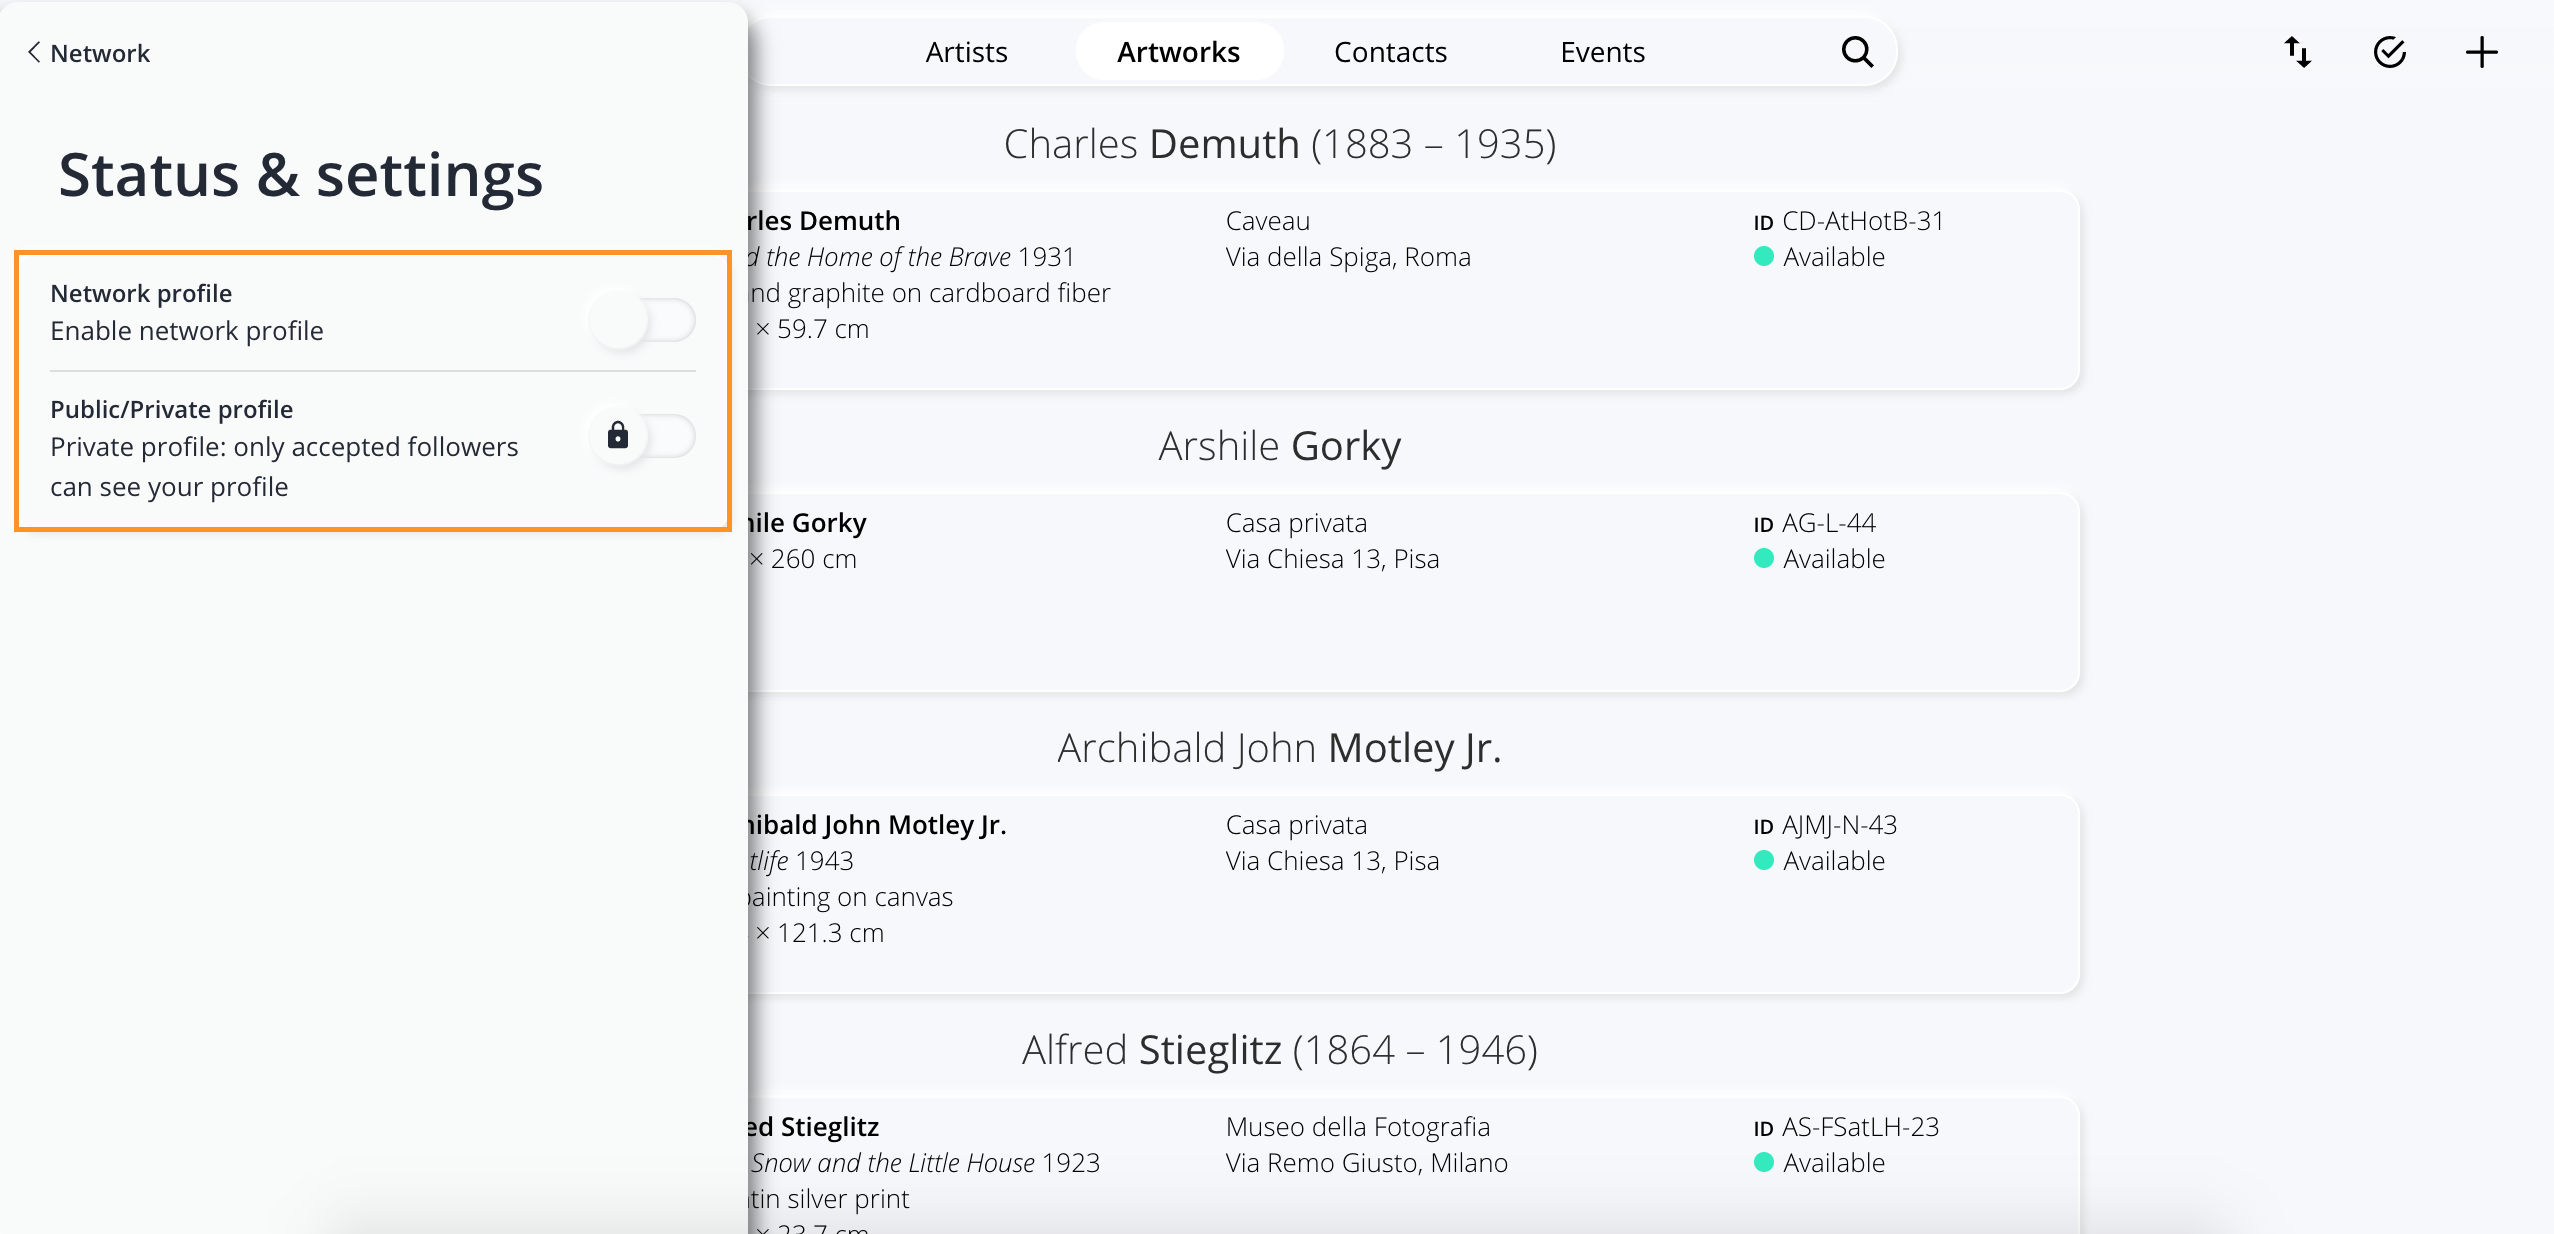This screenshot has height=1234, width=2554.
Task: Click Snow and the Little House 1923 title
Action: pyautogui.click(x=925, y=1163)
